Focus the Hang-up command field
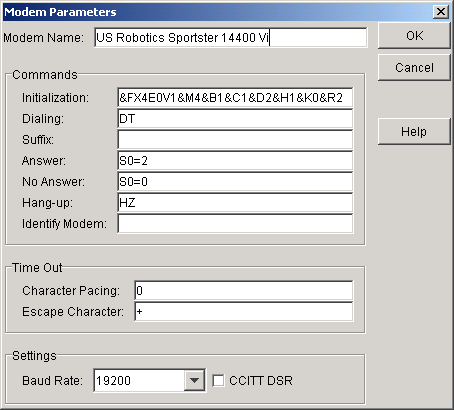Image resolution: width=454 pixels, height=410 pixels. [x=235, y=203]
